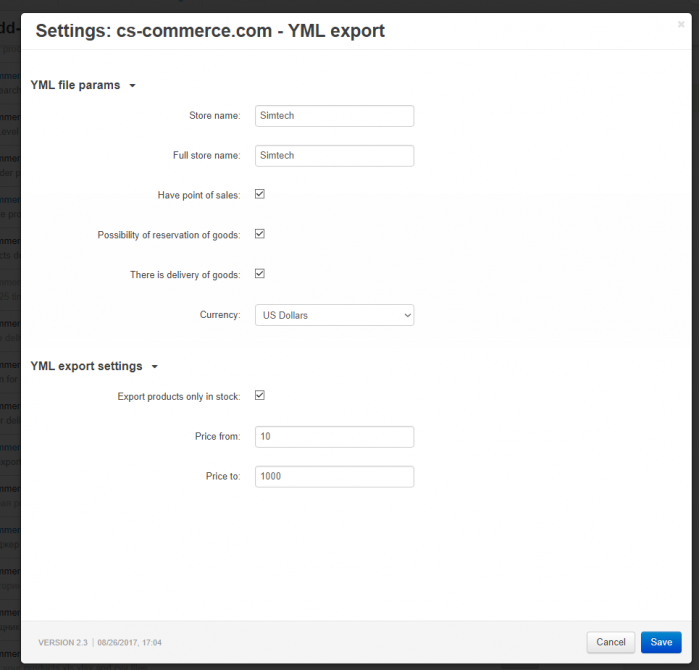Viewport: 700px width, 670px height.
Task: Close the YML export settings dialog
Action: [x=680, y=24]
